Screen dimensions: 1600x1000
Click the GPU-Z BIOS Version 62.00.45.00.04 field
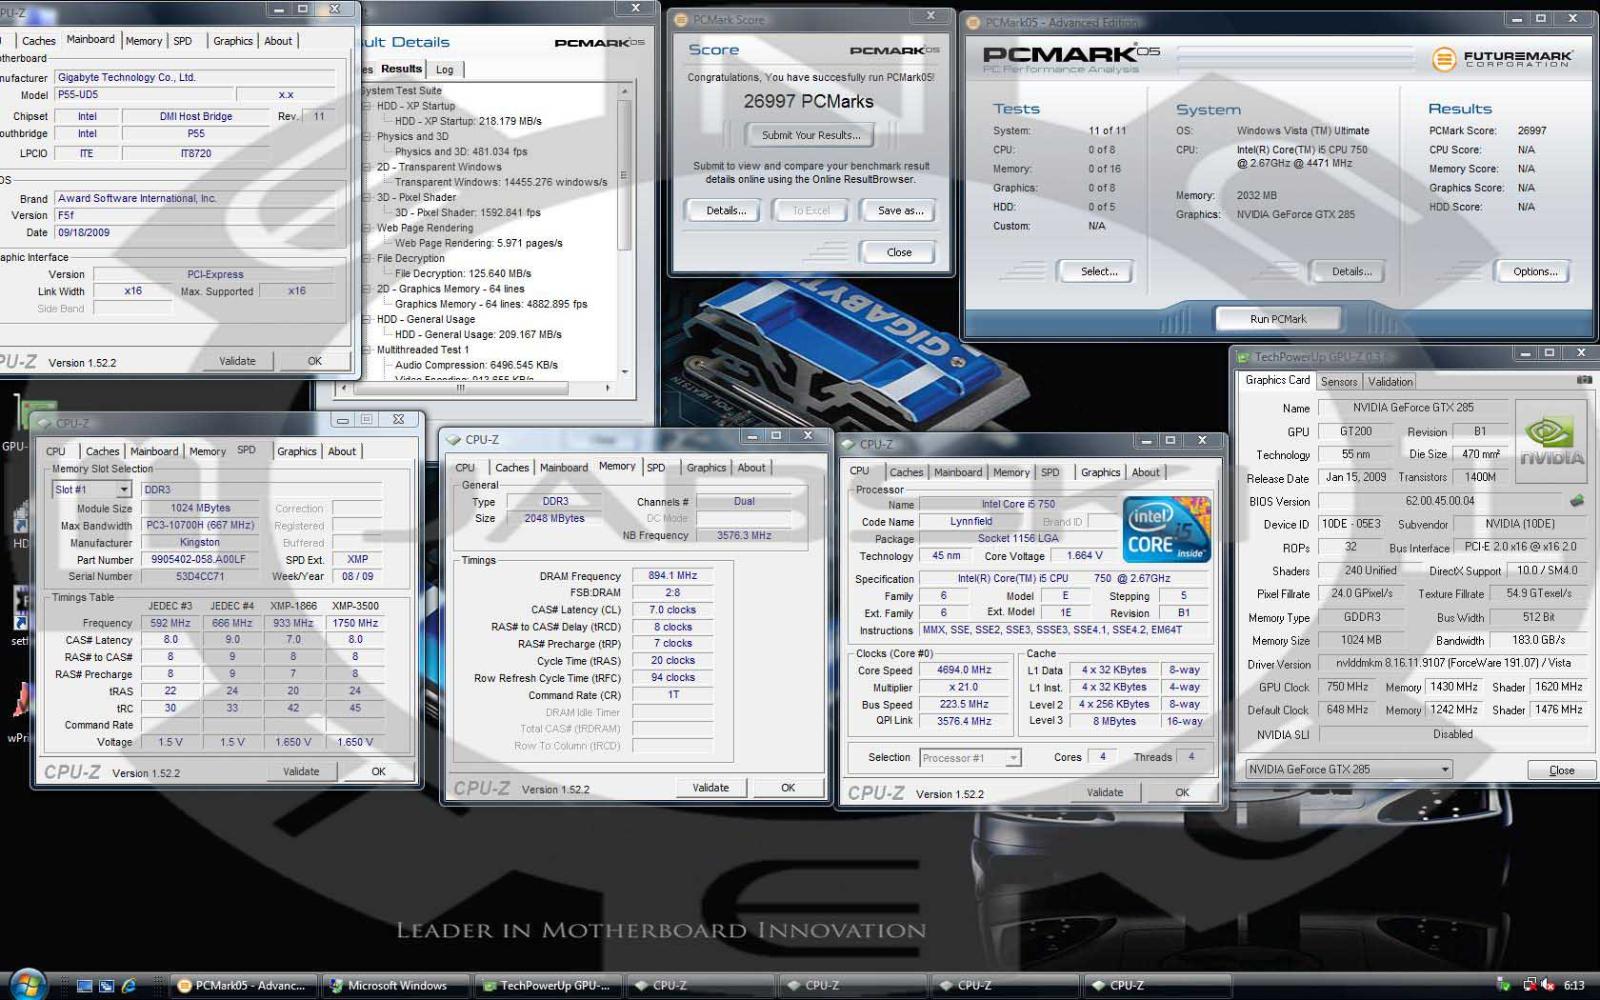1440,501
